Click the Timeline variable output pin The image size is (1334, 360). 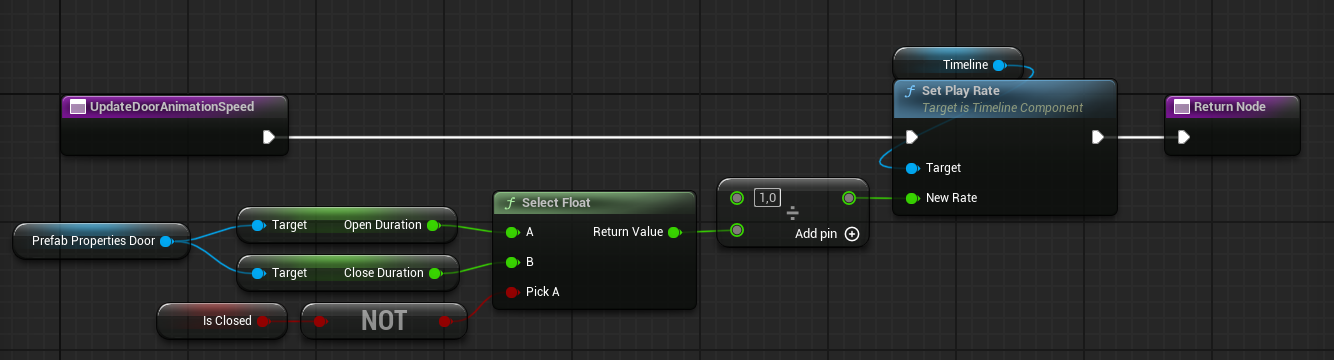click(999, 65)
